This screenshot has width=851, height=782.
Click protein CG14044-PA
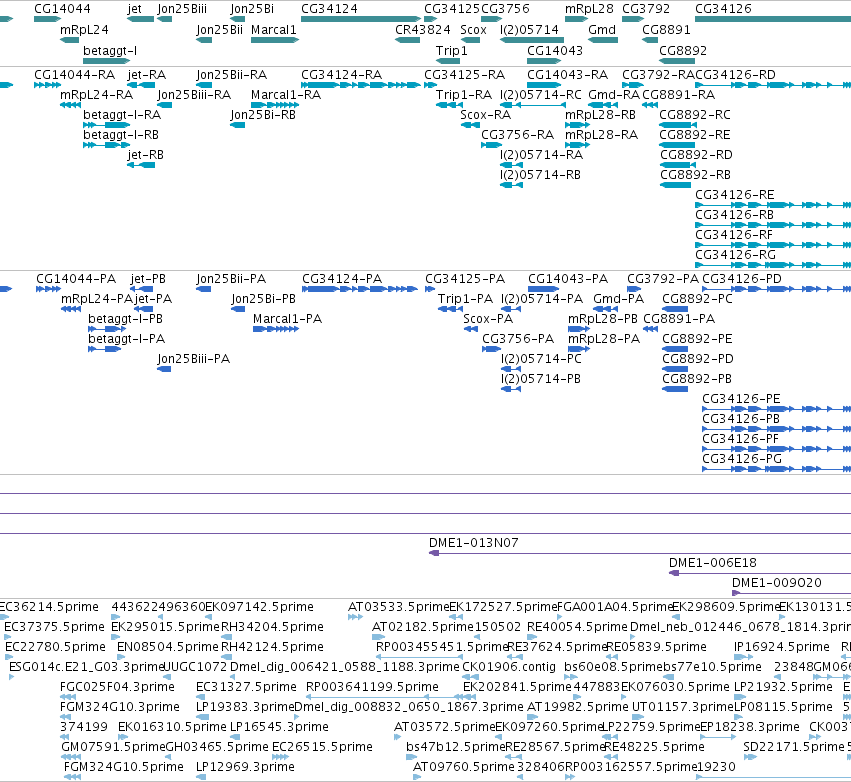click(76, 278)
